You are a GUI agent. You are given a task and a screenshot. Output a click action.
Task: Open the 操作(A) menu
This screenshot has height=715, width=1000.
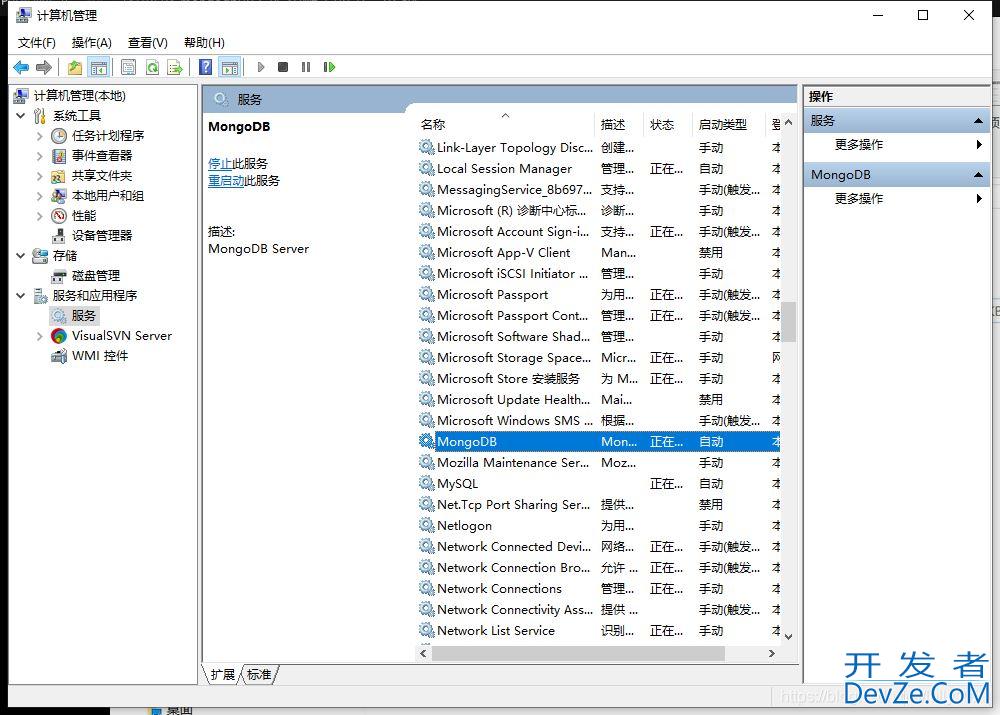[91, 43]
